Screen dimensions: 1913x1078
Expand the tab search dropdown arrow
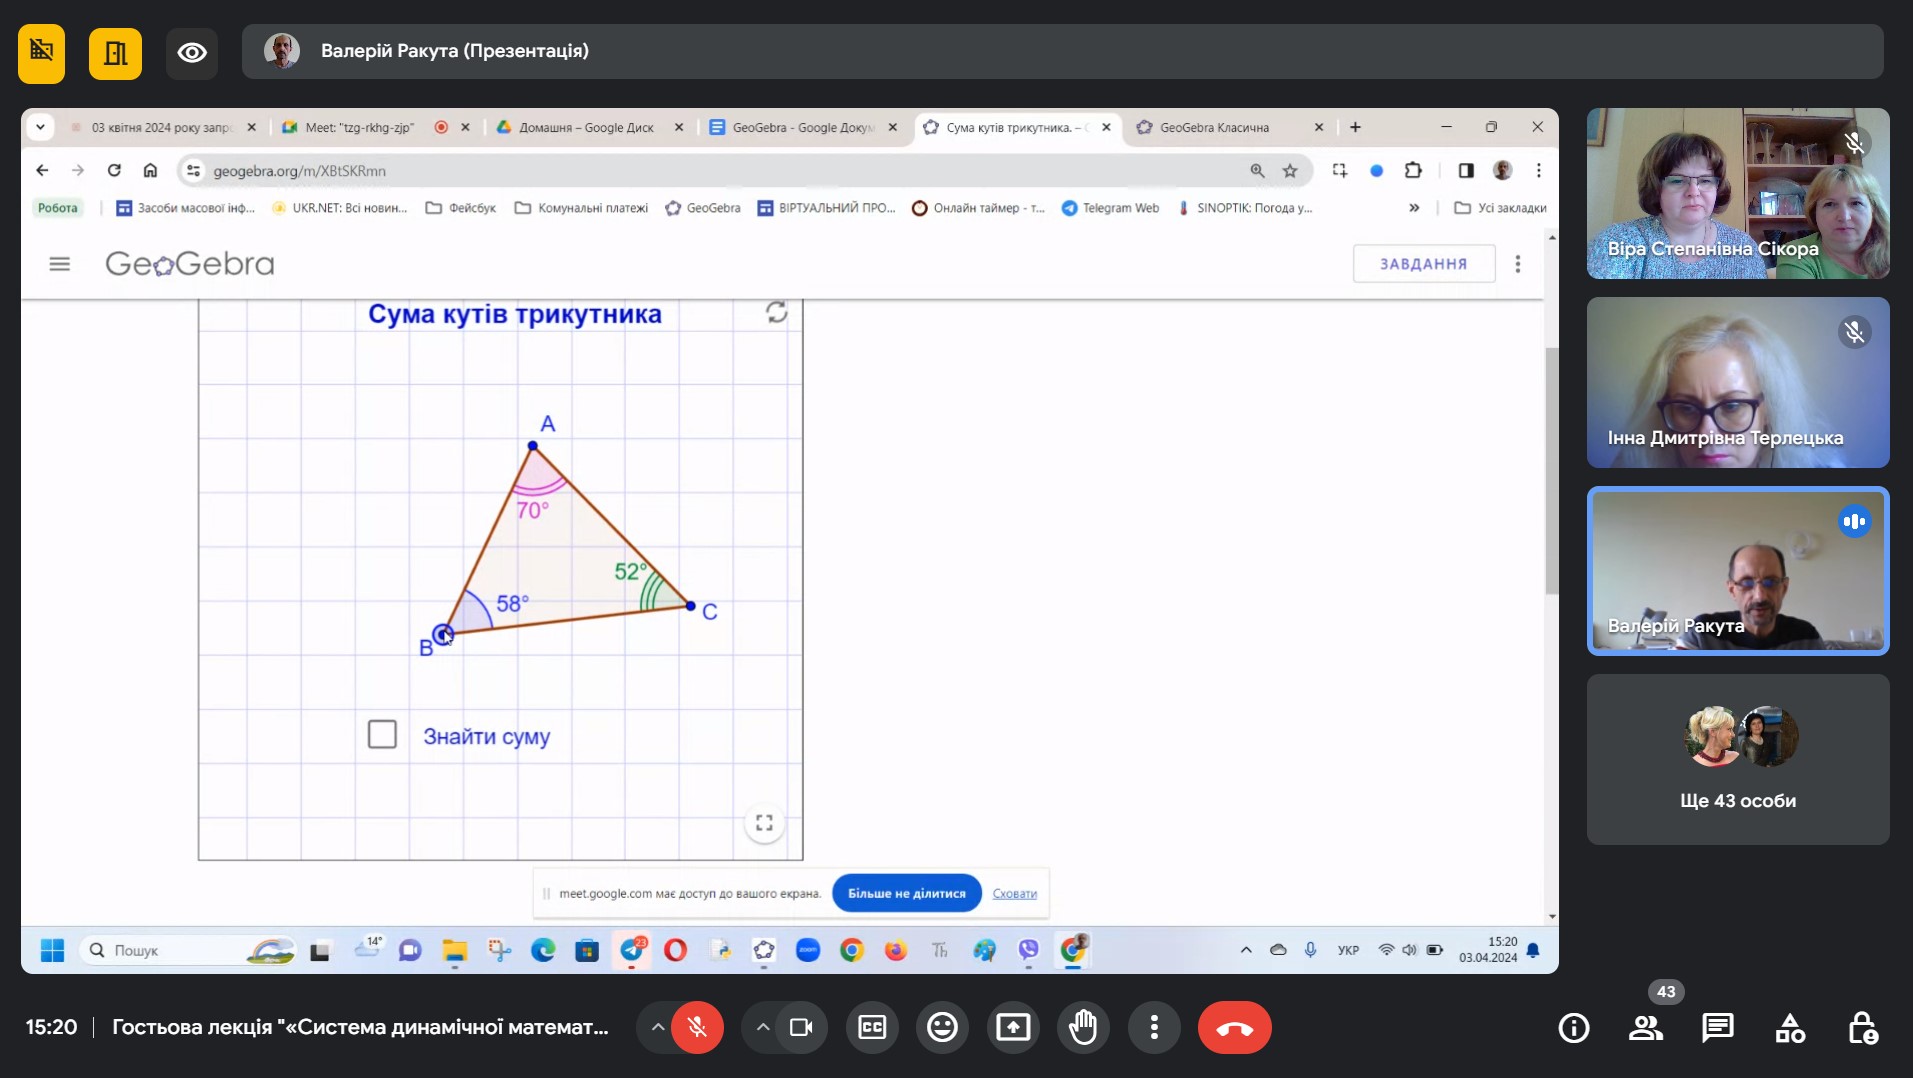pos(40,127)
